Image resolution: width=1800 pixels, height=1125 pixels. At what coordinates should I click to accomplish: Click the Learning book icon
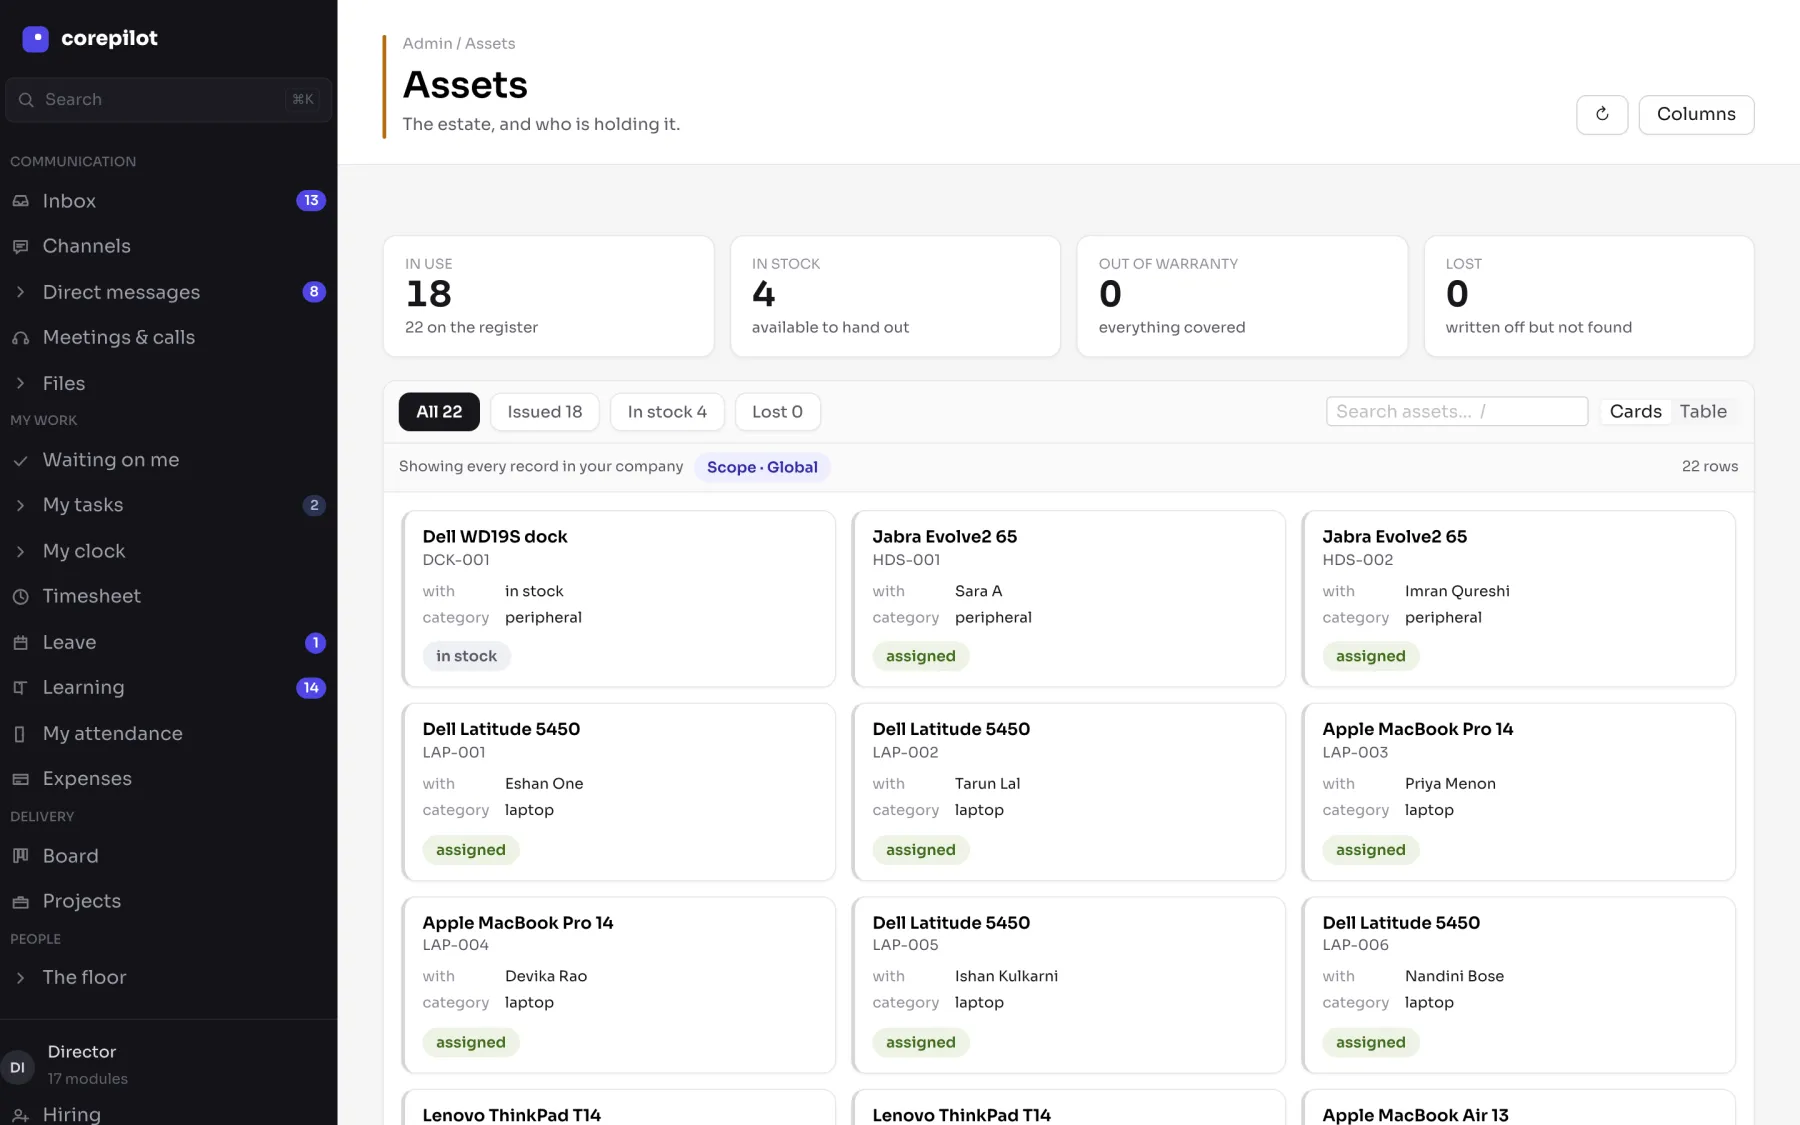point(20,688)
